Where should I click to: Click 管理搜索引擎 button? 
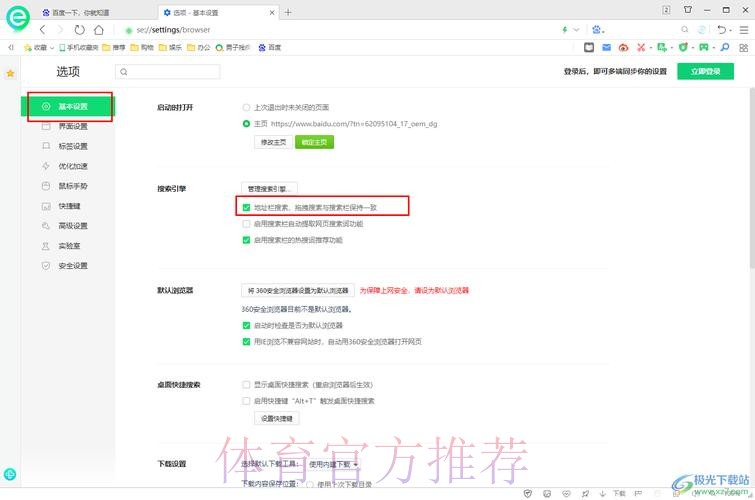268,188
